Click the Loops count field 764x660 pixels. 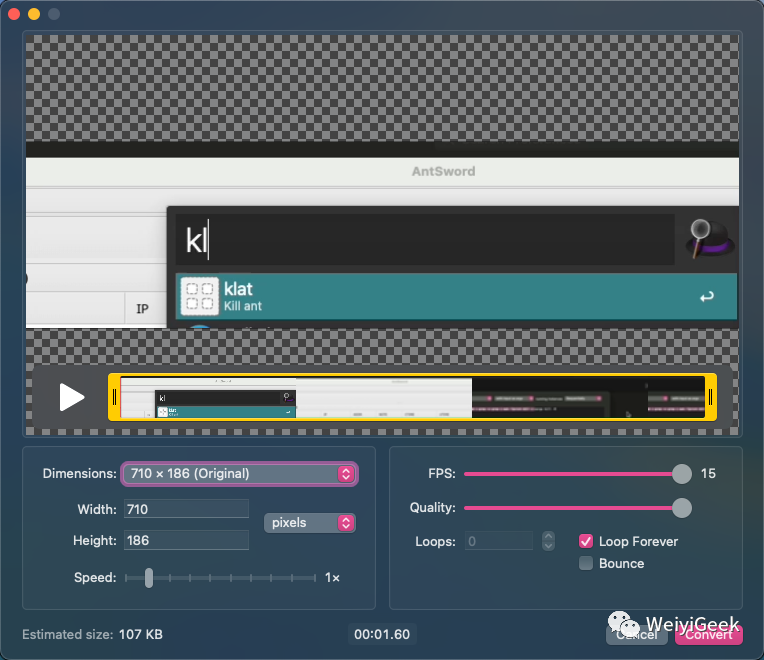pyautogui.click(x=498, y=541)
